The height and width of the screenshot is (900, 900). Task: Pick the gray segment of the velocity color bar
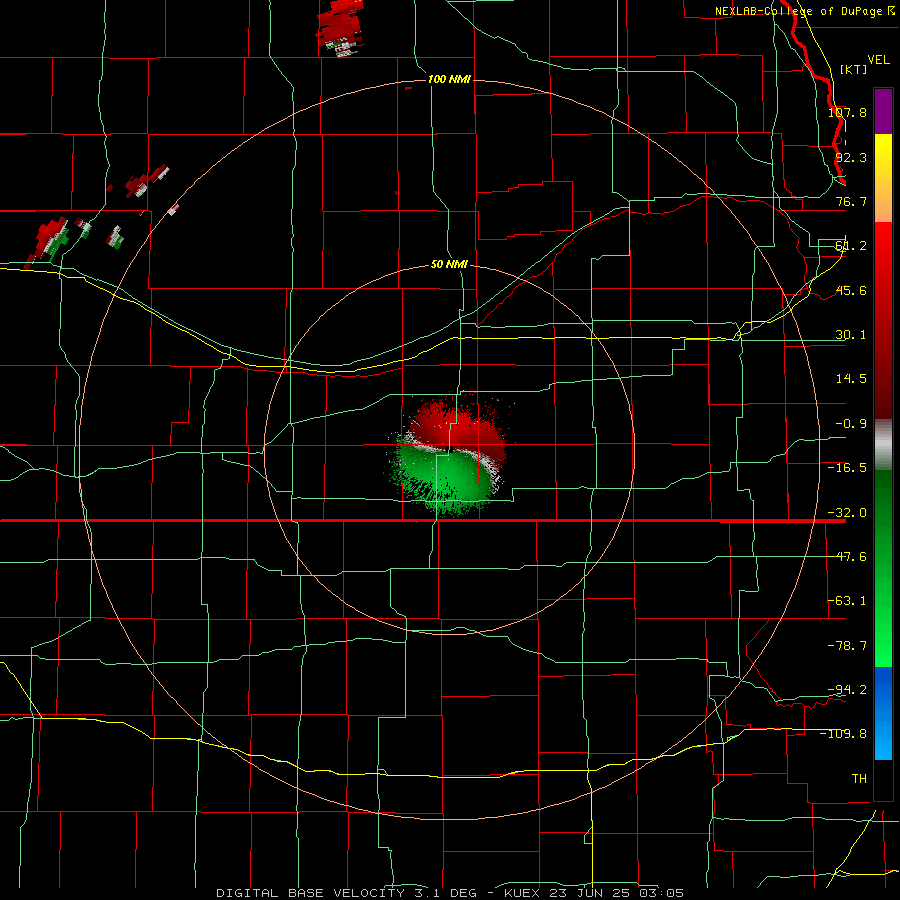883,445
